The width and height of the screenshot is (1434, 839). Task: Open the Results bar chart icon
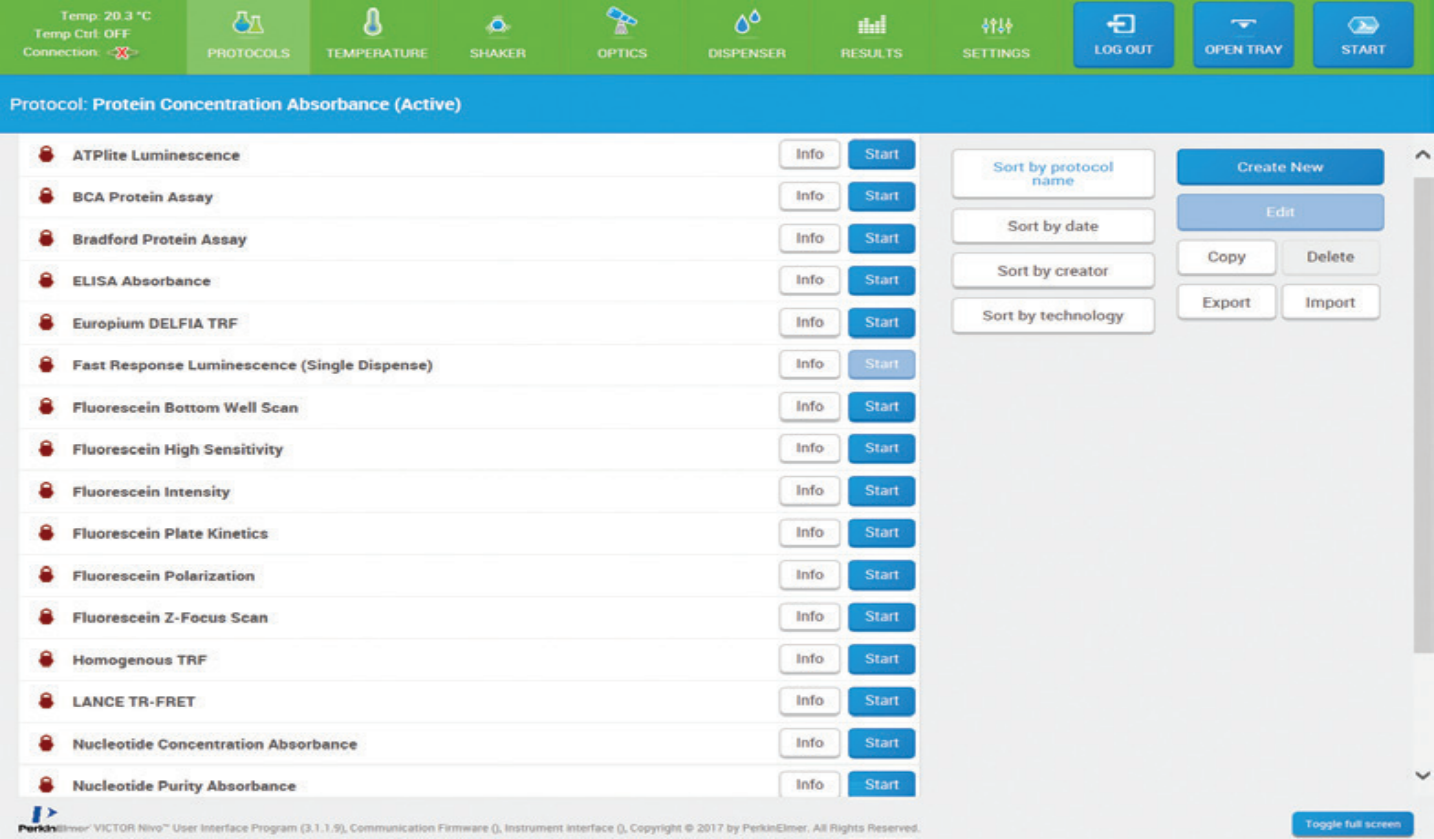coord(871,24)
